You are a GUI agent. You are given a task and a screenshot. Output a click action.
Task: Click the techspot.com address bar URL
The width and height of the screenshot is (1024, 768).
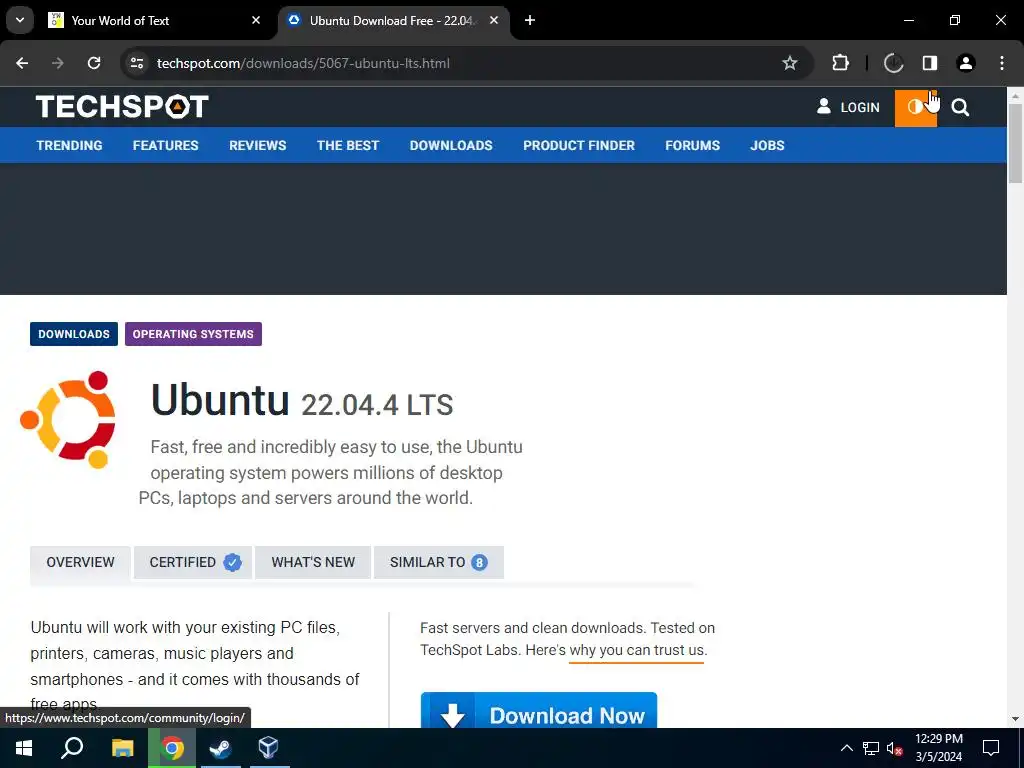[x=303, y=63]
